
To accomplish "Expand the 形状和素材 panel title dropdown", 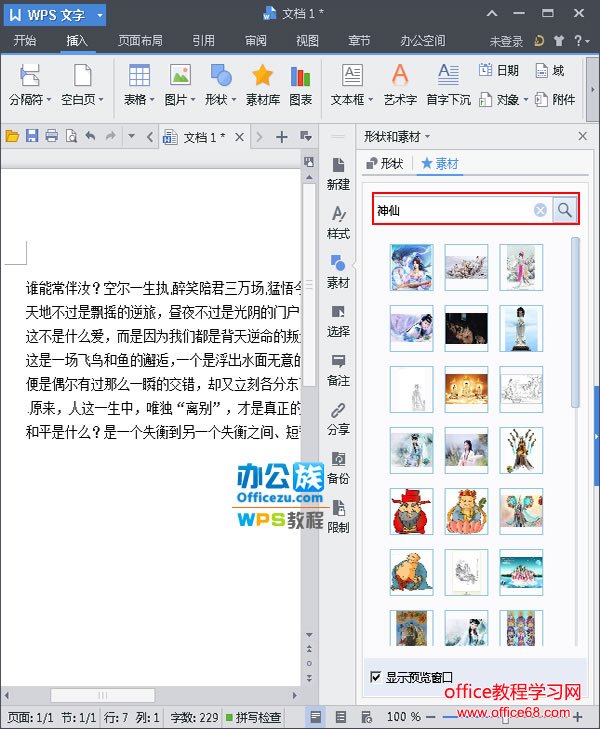I will pos(397,136).
